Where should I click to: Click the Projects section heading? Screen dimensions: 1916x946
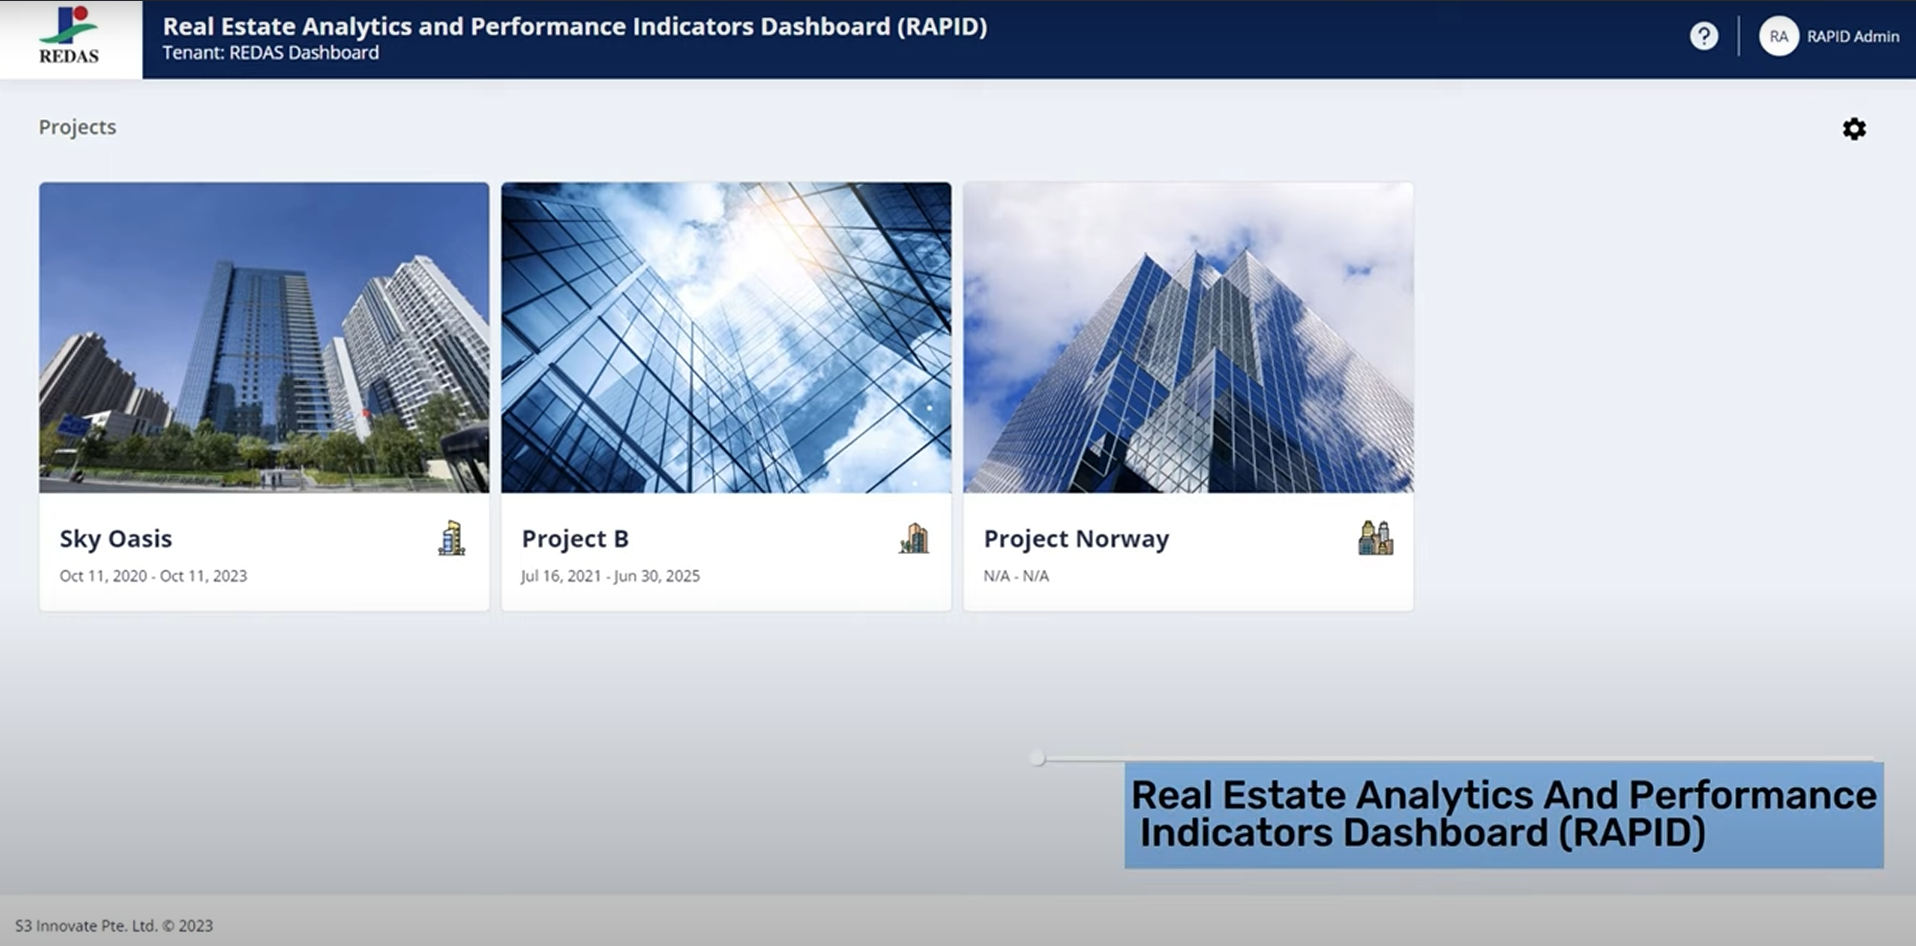pyautogui.click(x=77, y=127)
